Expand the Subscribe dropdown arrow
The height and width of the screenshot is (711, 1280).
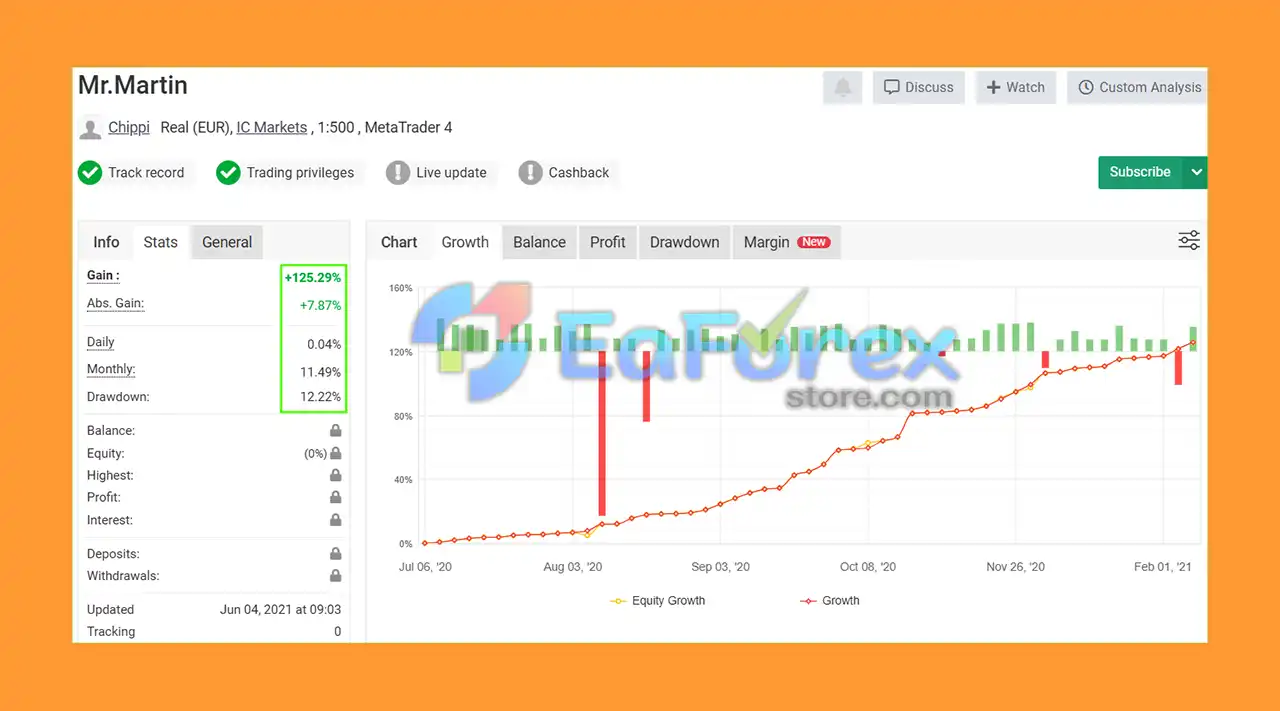tap(1195, 172)
